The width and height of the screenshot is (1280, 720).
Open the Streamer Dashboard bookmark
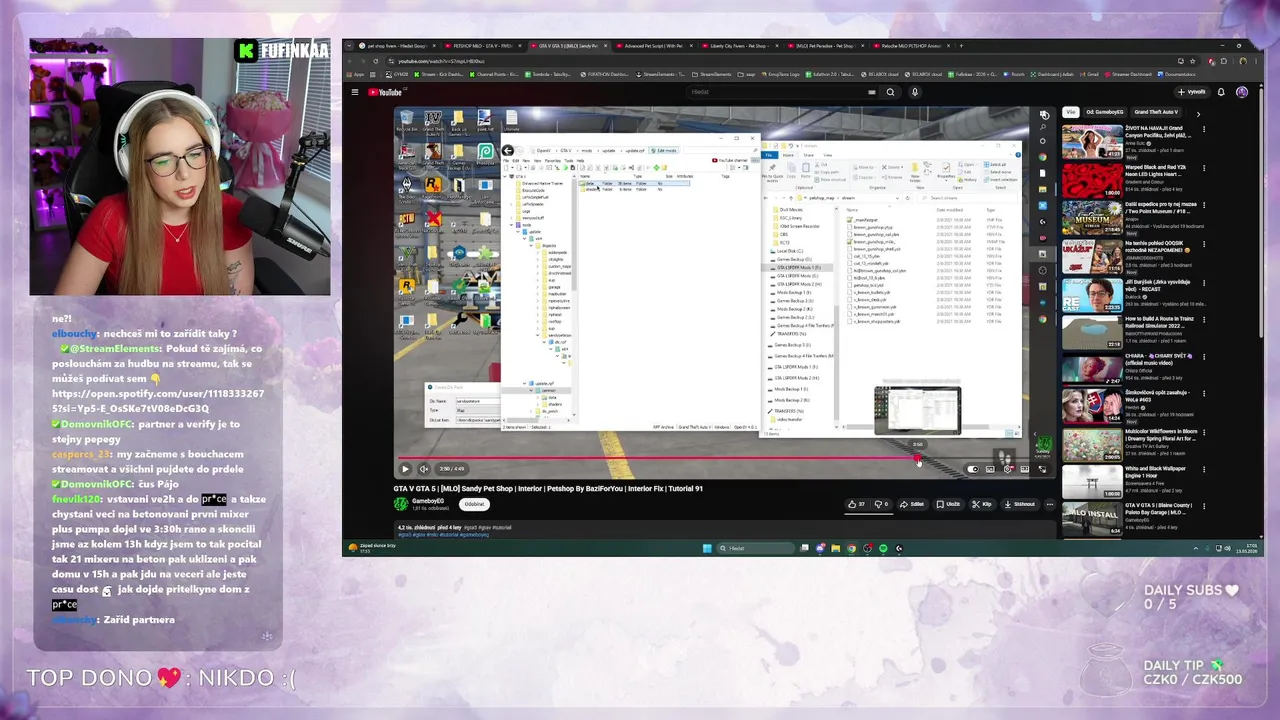point(1129,74)
